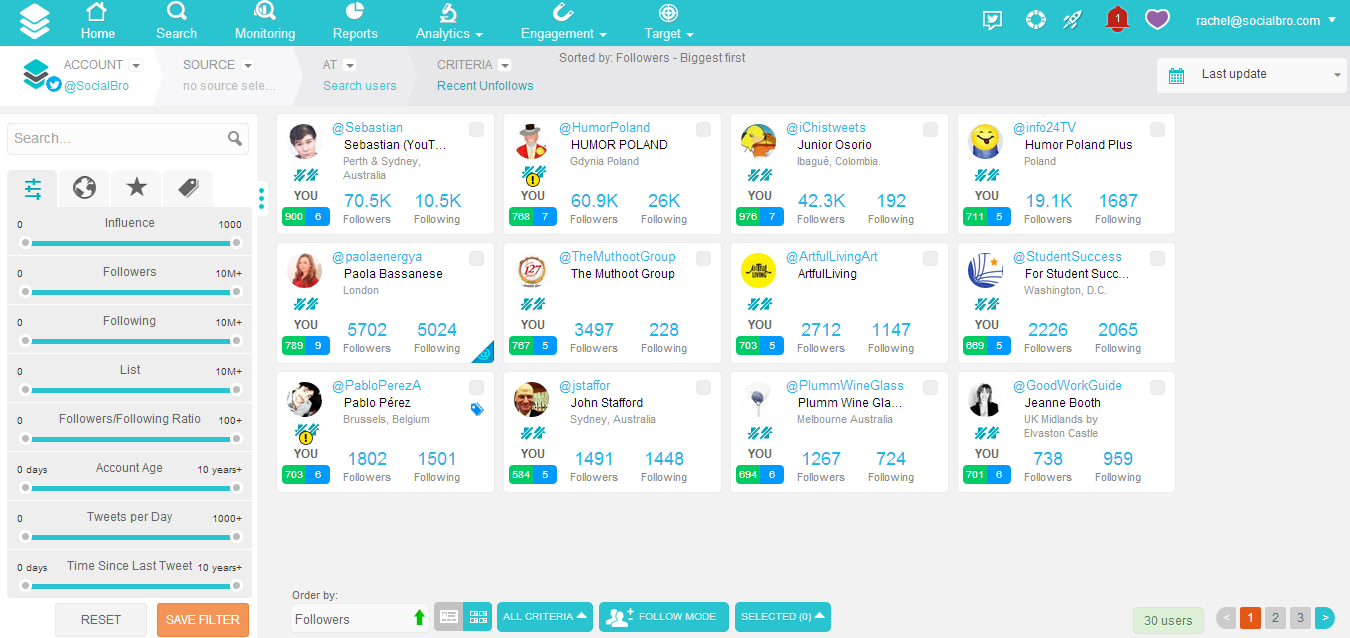Viewport: 1350px width, 638px height.
Task: Click the green ascending order arrow
Action: (419, 619)
